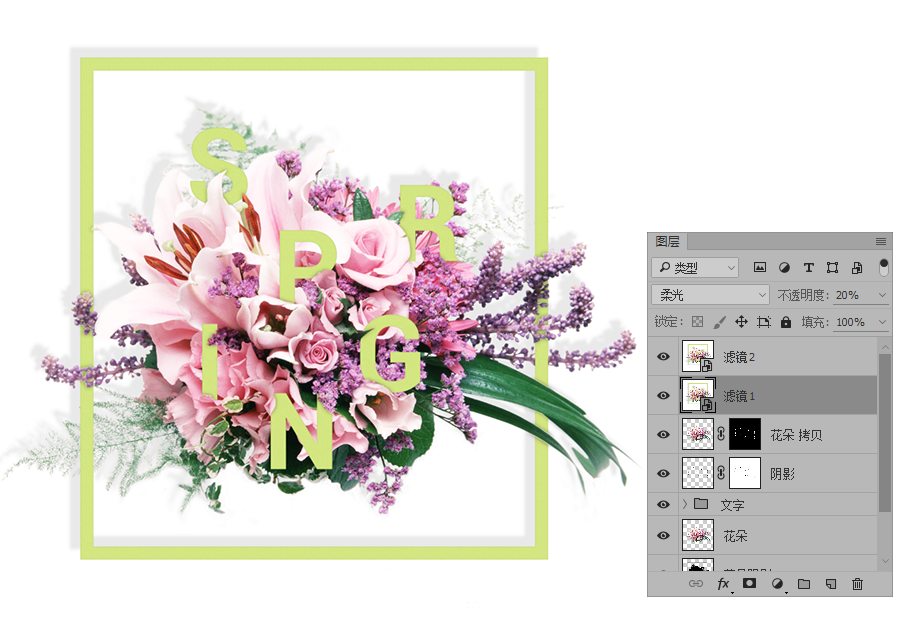Select the 图层 panel tab
The height and width of the screenshot is (620, 920).
[668, 241]
